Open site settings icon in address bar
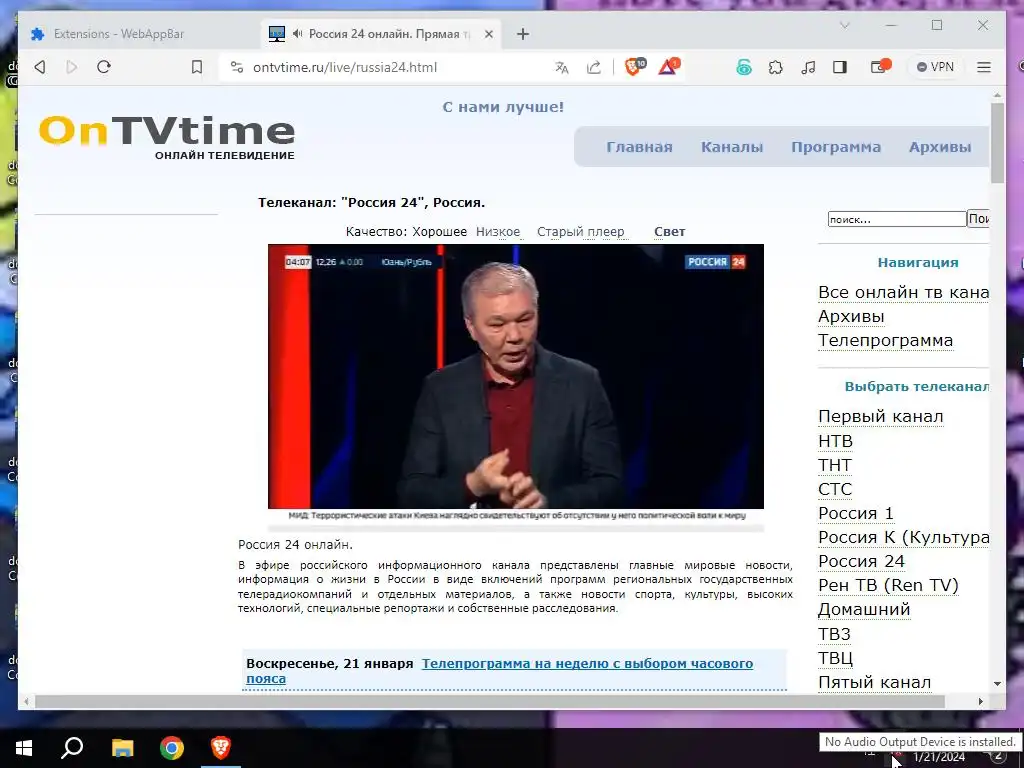The height and width of the screenshot is (768, 1024). pyautogui.click(x=237, y=67)
